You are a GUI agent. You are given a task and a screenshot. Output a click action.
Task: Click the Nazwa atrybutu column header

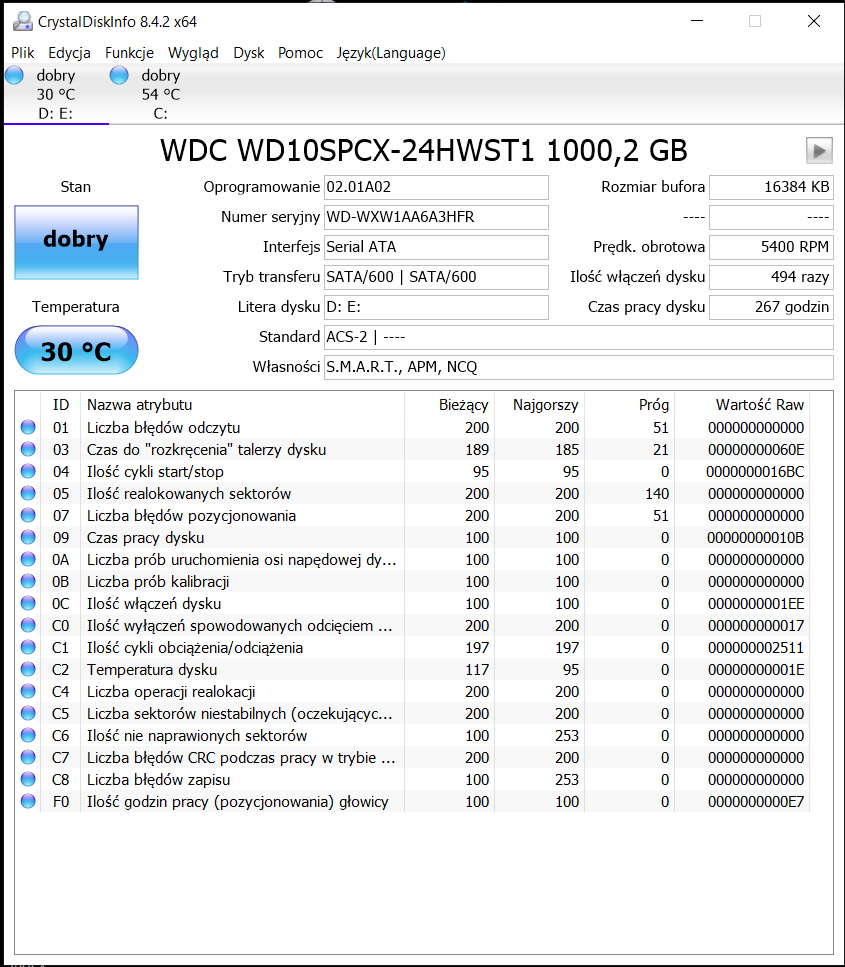242,405
